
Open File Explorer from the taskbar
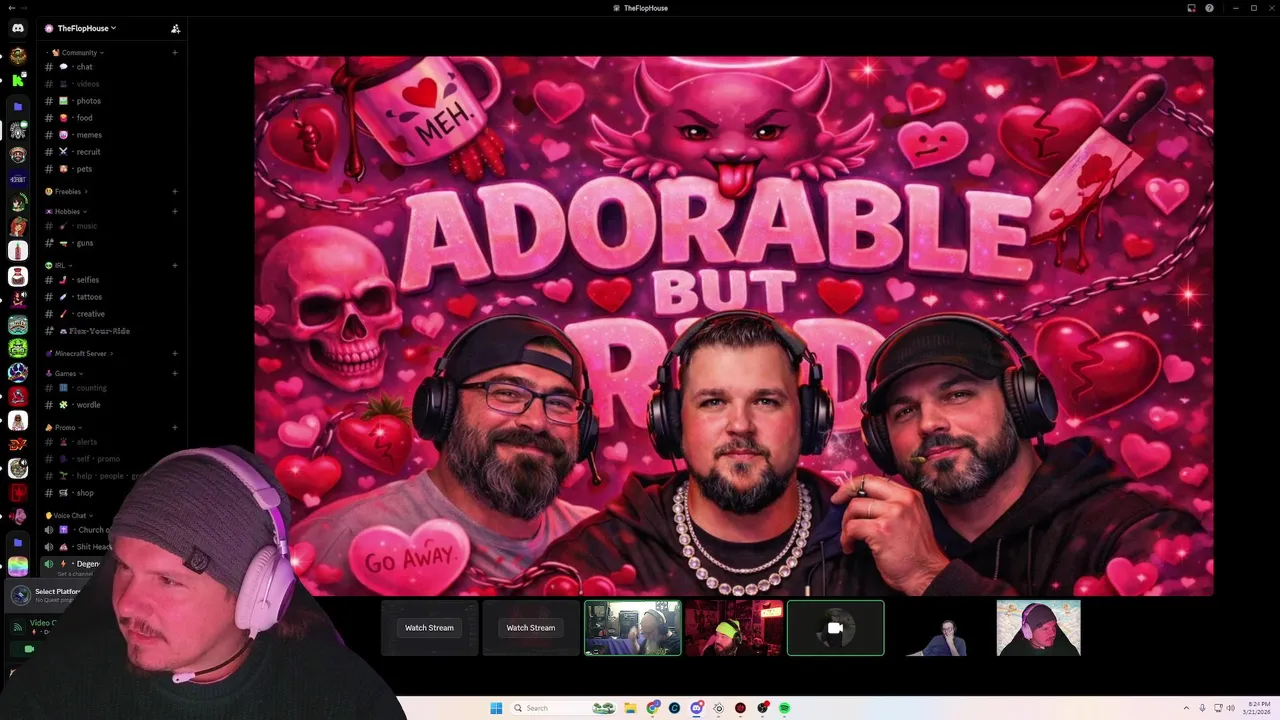pyautogui.click(x=630, y=708)
